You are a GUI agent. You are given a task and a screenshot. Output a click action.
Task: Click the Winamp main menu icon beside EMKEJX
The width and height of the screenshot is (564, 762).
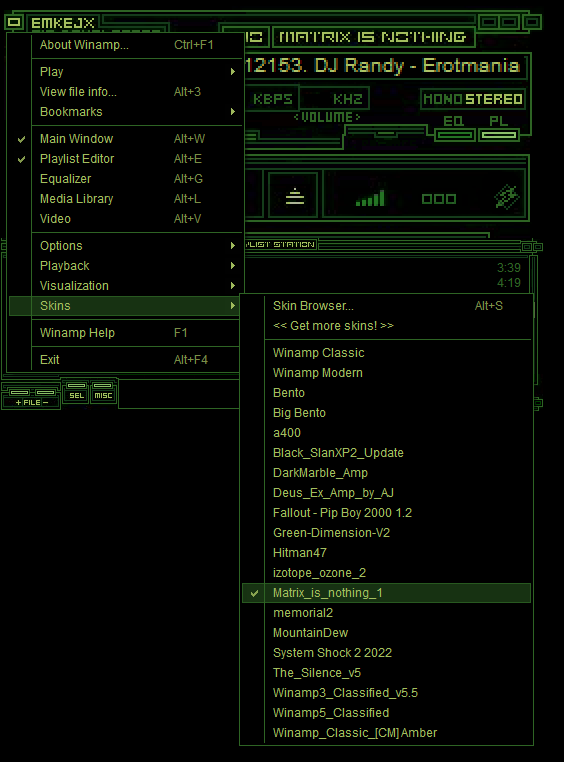[14, 22]
